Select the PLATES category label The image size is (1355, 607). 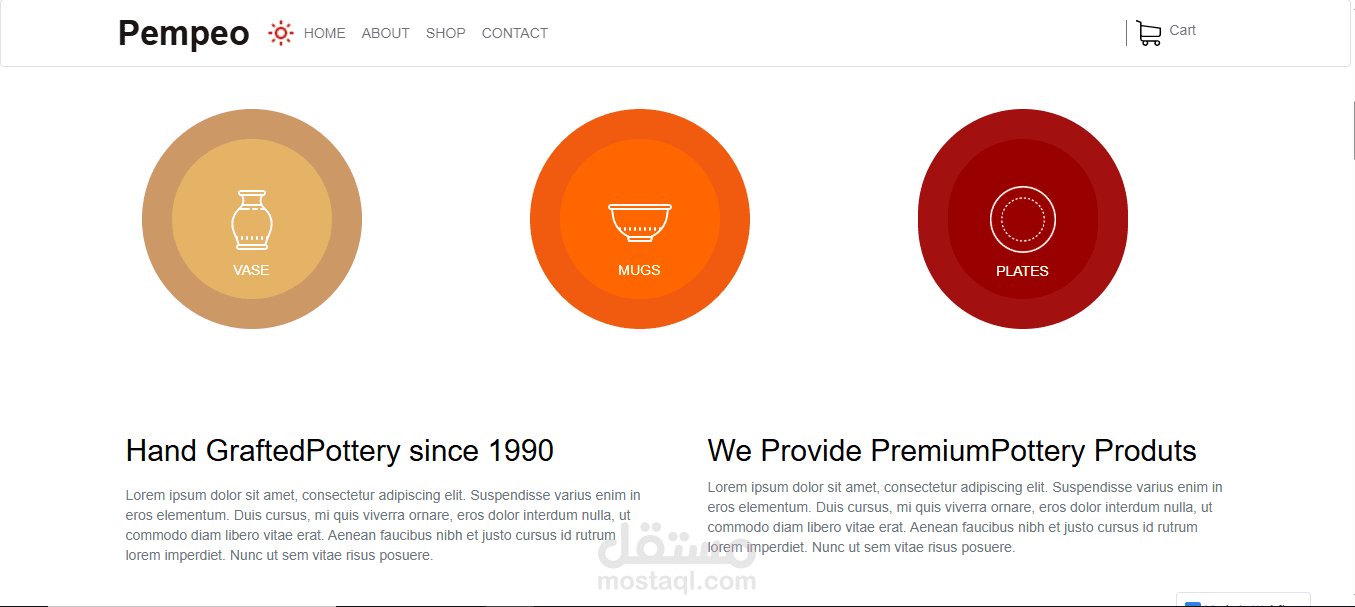pos(1022,271)
